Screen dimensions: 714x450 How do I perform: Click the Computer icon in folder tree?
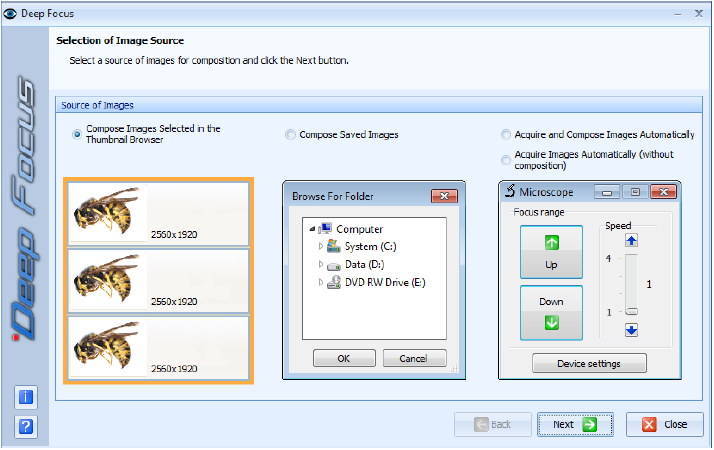tap(326, 229)
